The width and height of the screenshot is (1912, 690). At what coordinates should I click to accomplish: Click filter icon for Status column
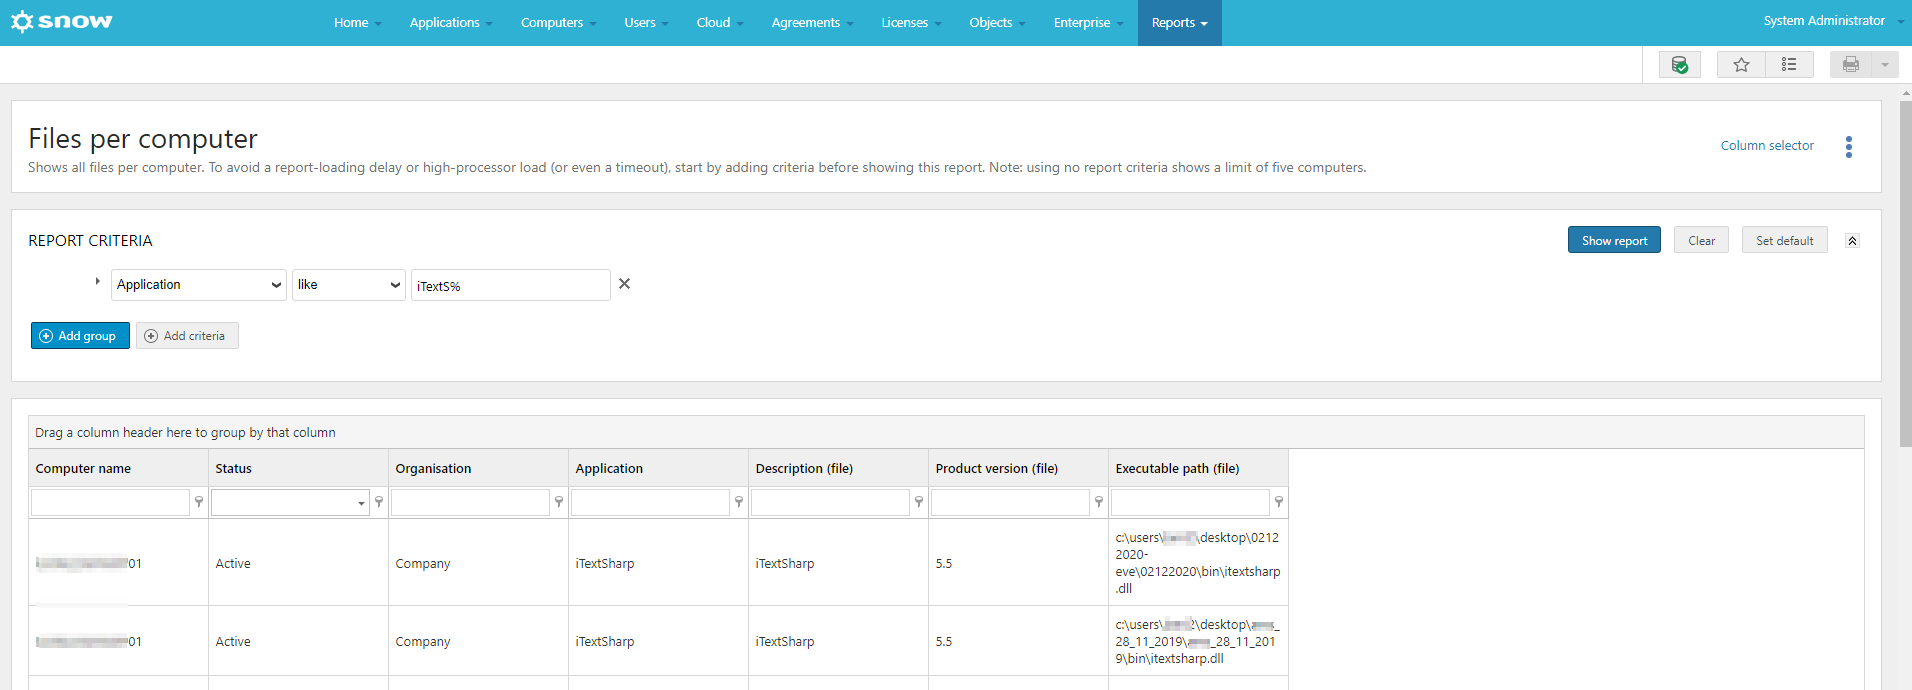379,502
